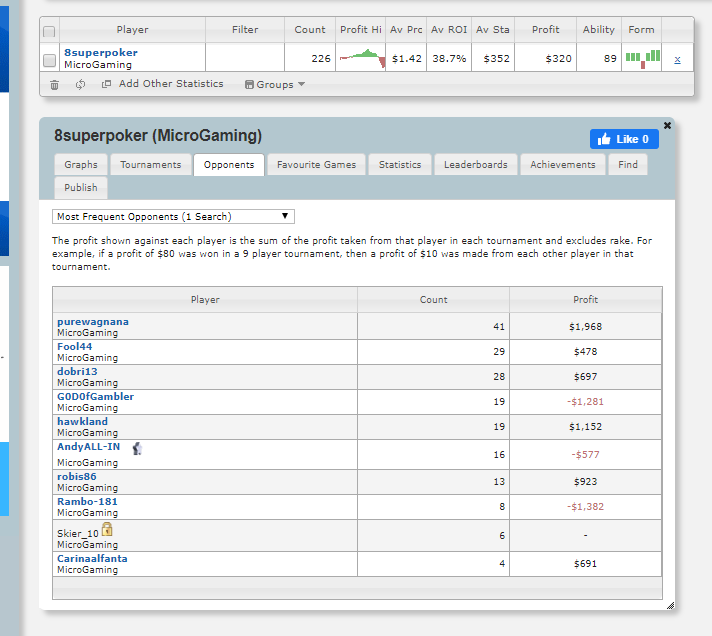Click the -$1,281 profit value

(x=585, y=401)
